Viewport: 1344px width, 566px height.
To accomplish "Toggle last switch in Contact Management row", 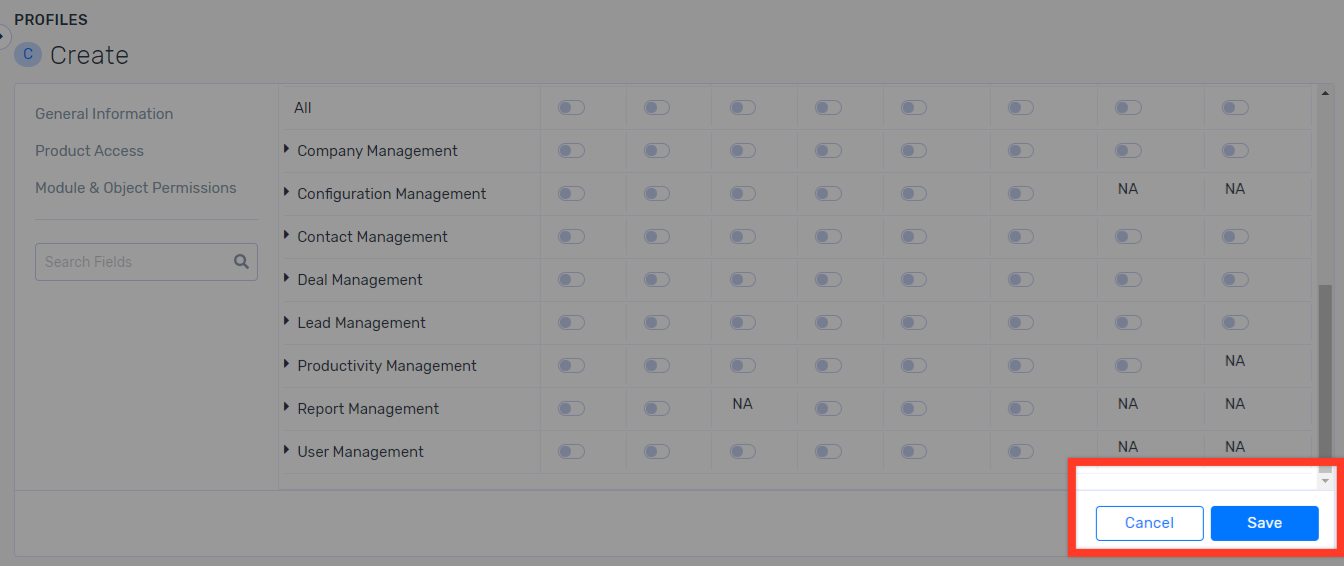I will (1235, 237).
